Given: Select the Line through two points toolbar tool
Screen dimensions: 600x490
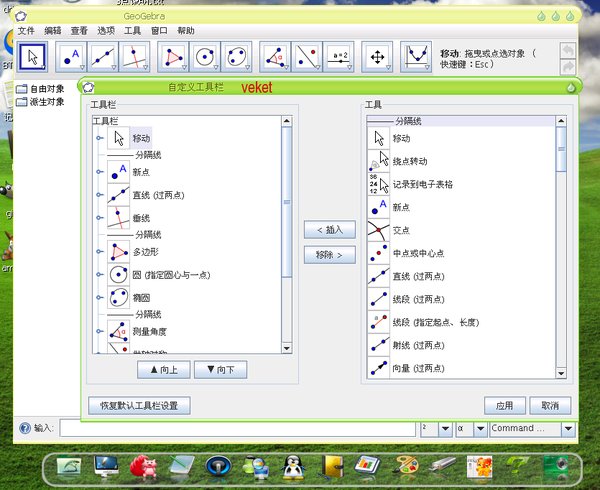Looking at the screenshot, I should point(103,57).
